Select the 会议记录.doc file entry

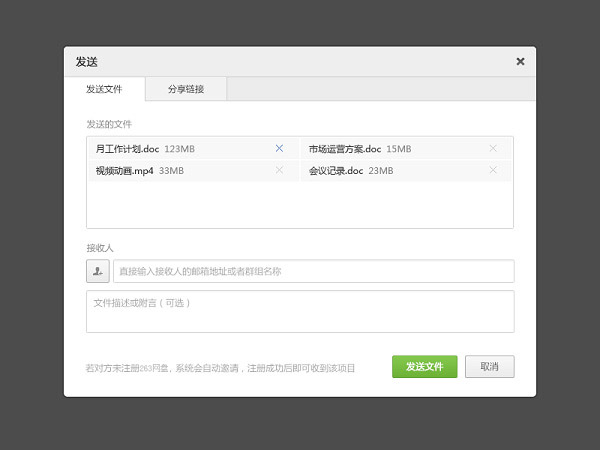click(x=337, y=171)
